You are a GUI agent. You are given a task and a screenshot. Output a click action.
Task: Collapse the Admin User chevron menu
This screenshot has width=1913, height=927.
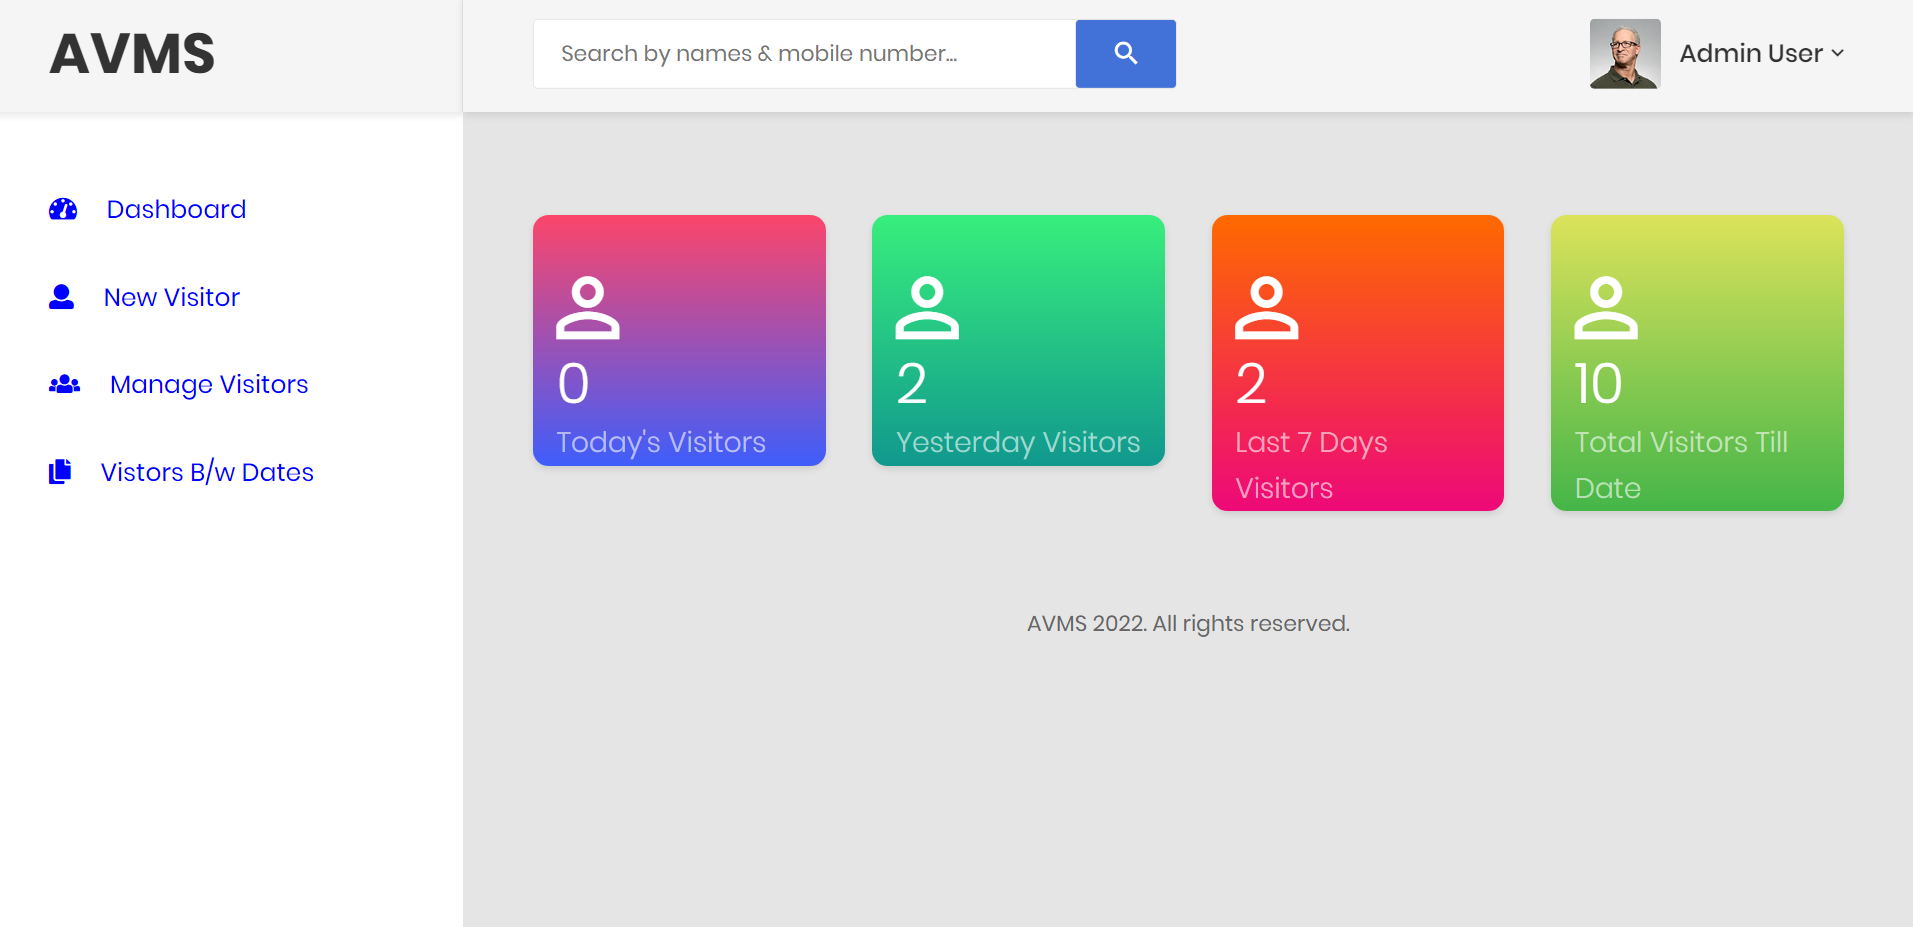[1838, 54]
